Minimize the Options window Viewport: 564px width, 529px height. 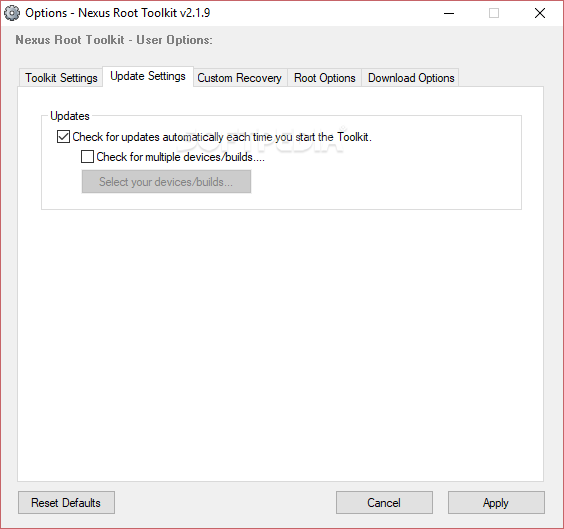pos(449,13)
